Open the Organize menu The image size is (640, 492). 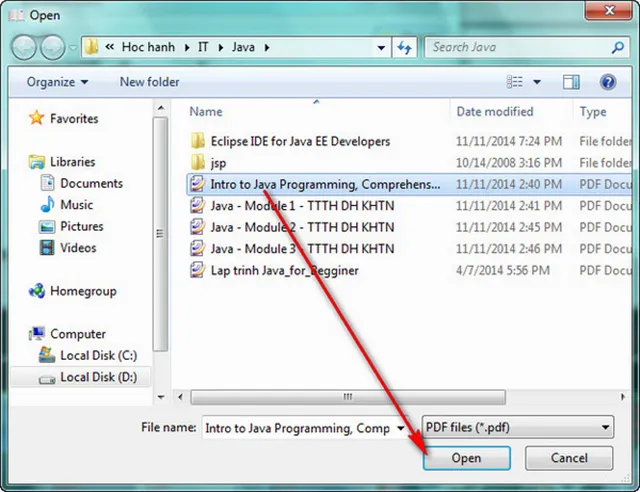57,82
